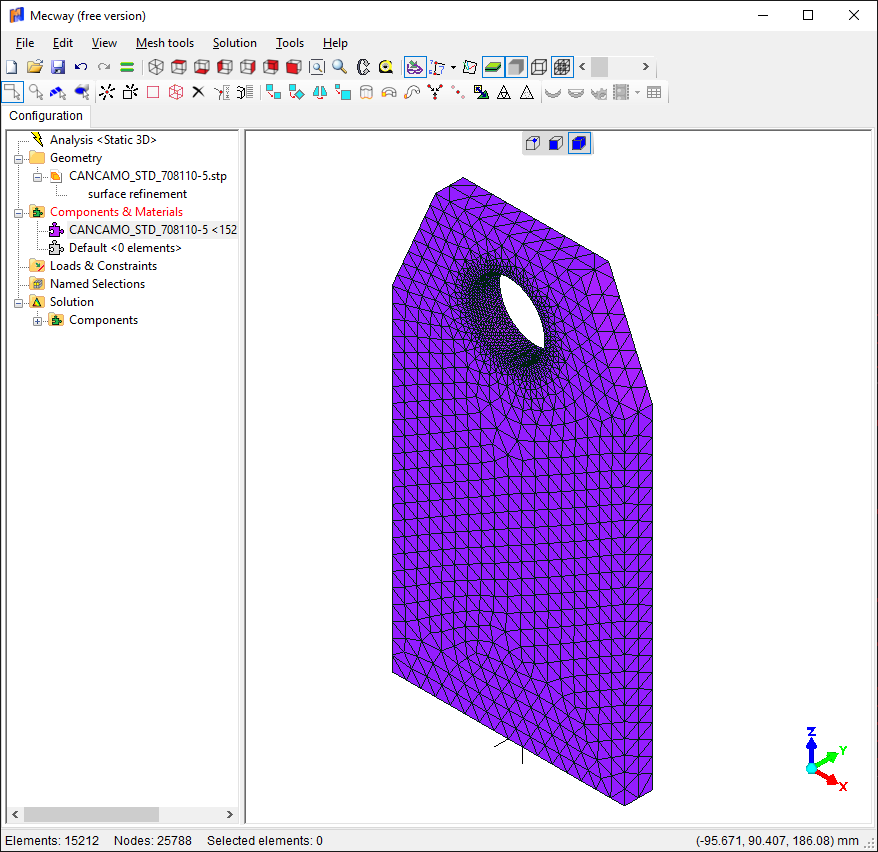Click the extrude cylinder mesh tool icon
Screen dimensions: 878x852
coord(366,92)
